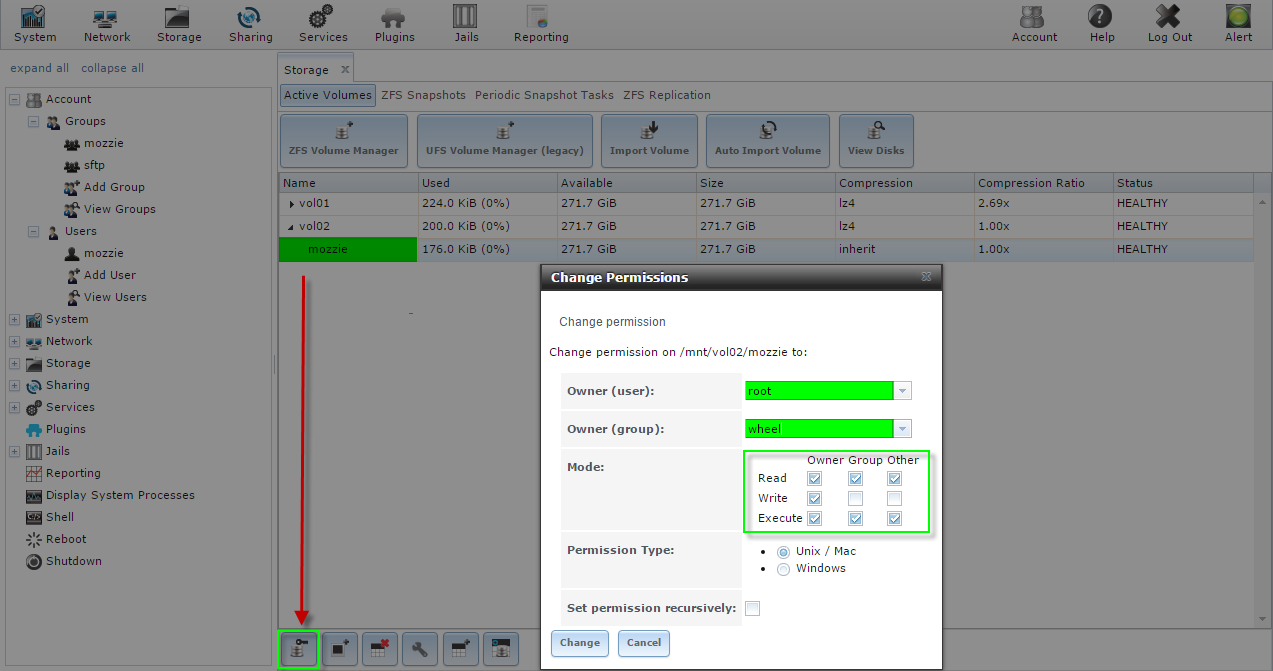Switch to the Active Volumes tab
Viewport: 1273px width, 671px height.
pos(327,95)
